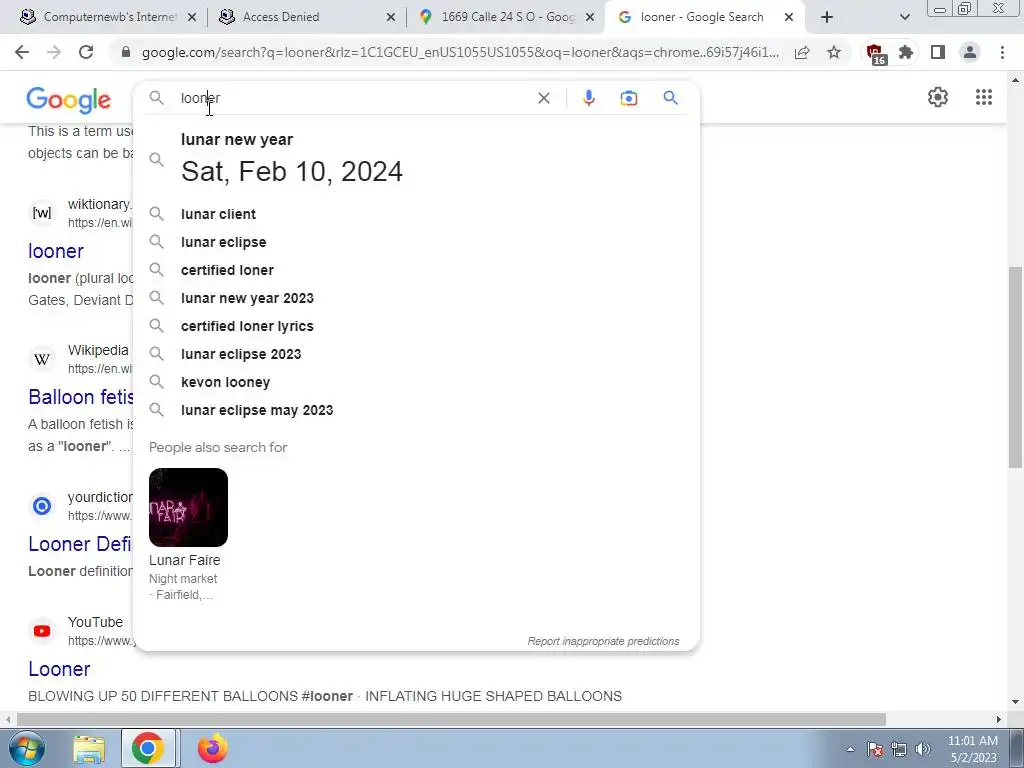This screenshot has width=1024, height=768.
Task: View site information via the padlock icon
Action: coord(126,52)
